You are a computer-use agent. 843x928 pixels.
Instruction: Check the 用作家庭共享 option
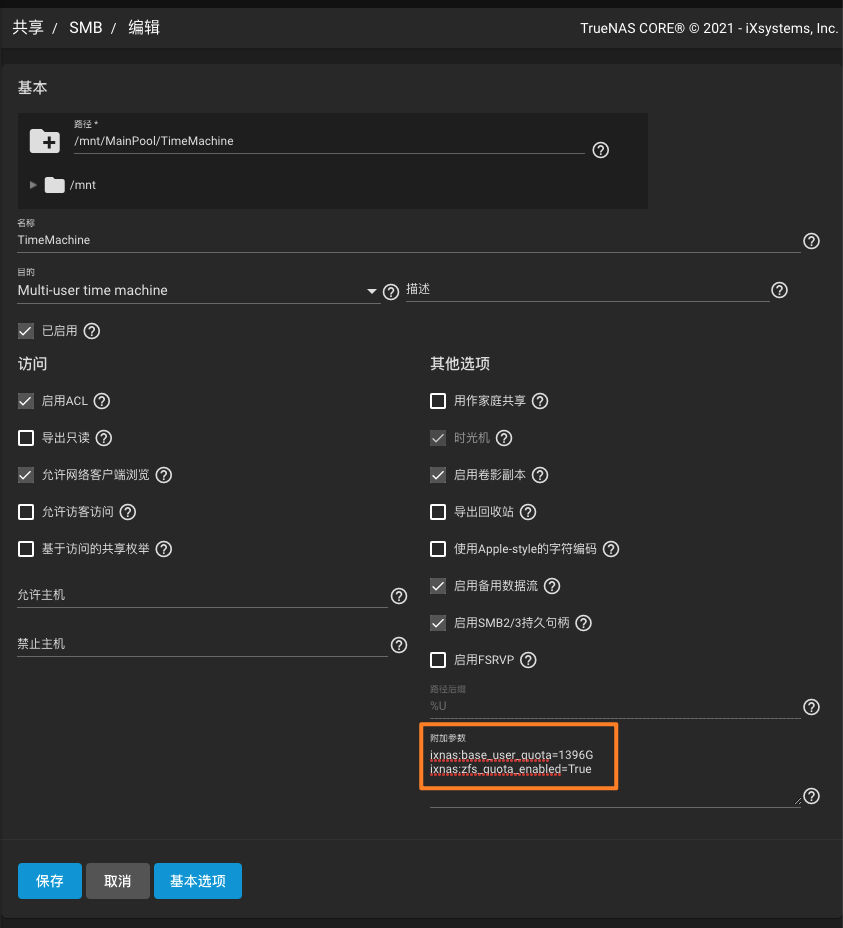click(x=438, y=401)
